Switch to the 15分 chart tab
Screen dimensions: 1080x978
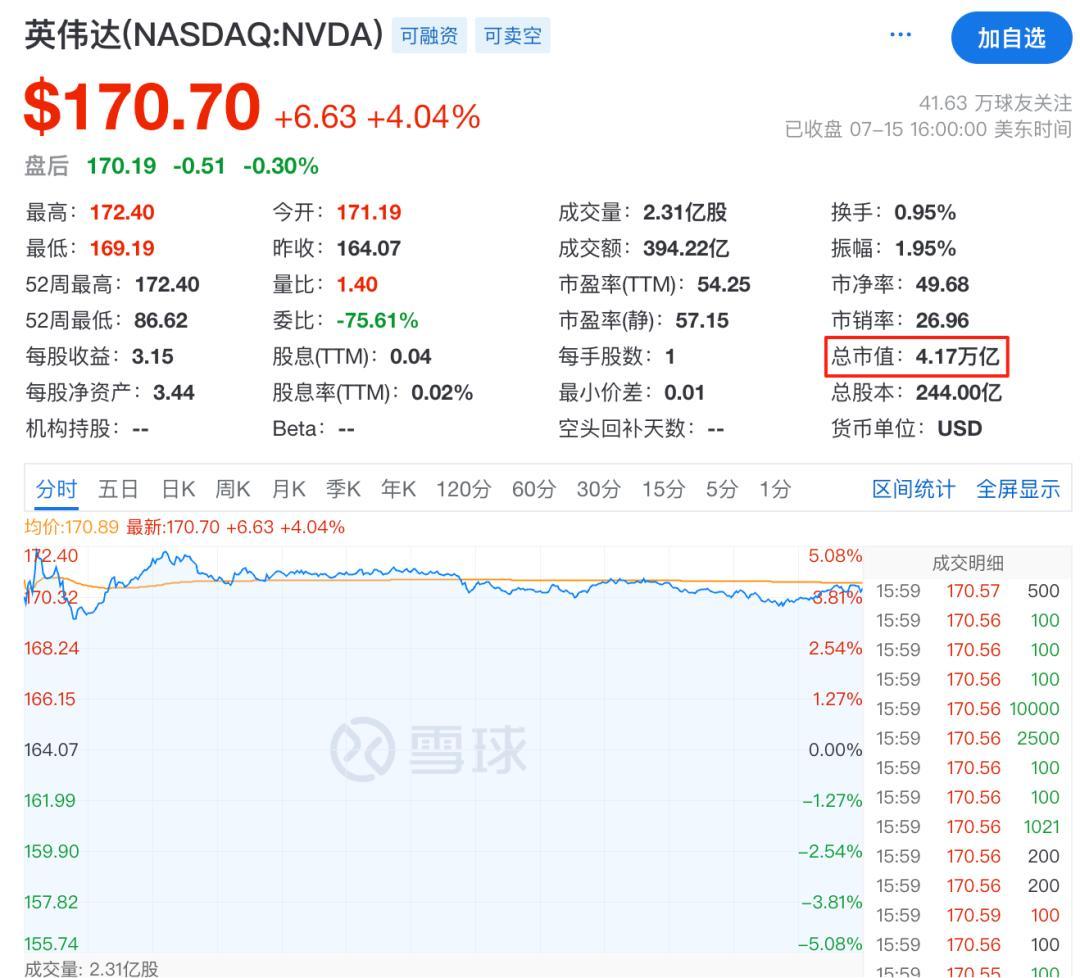point(663,489)
